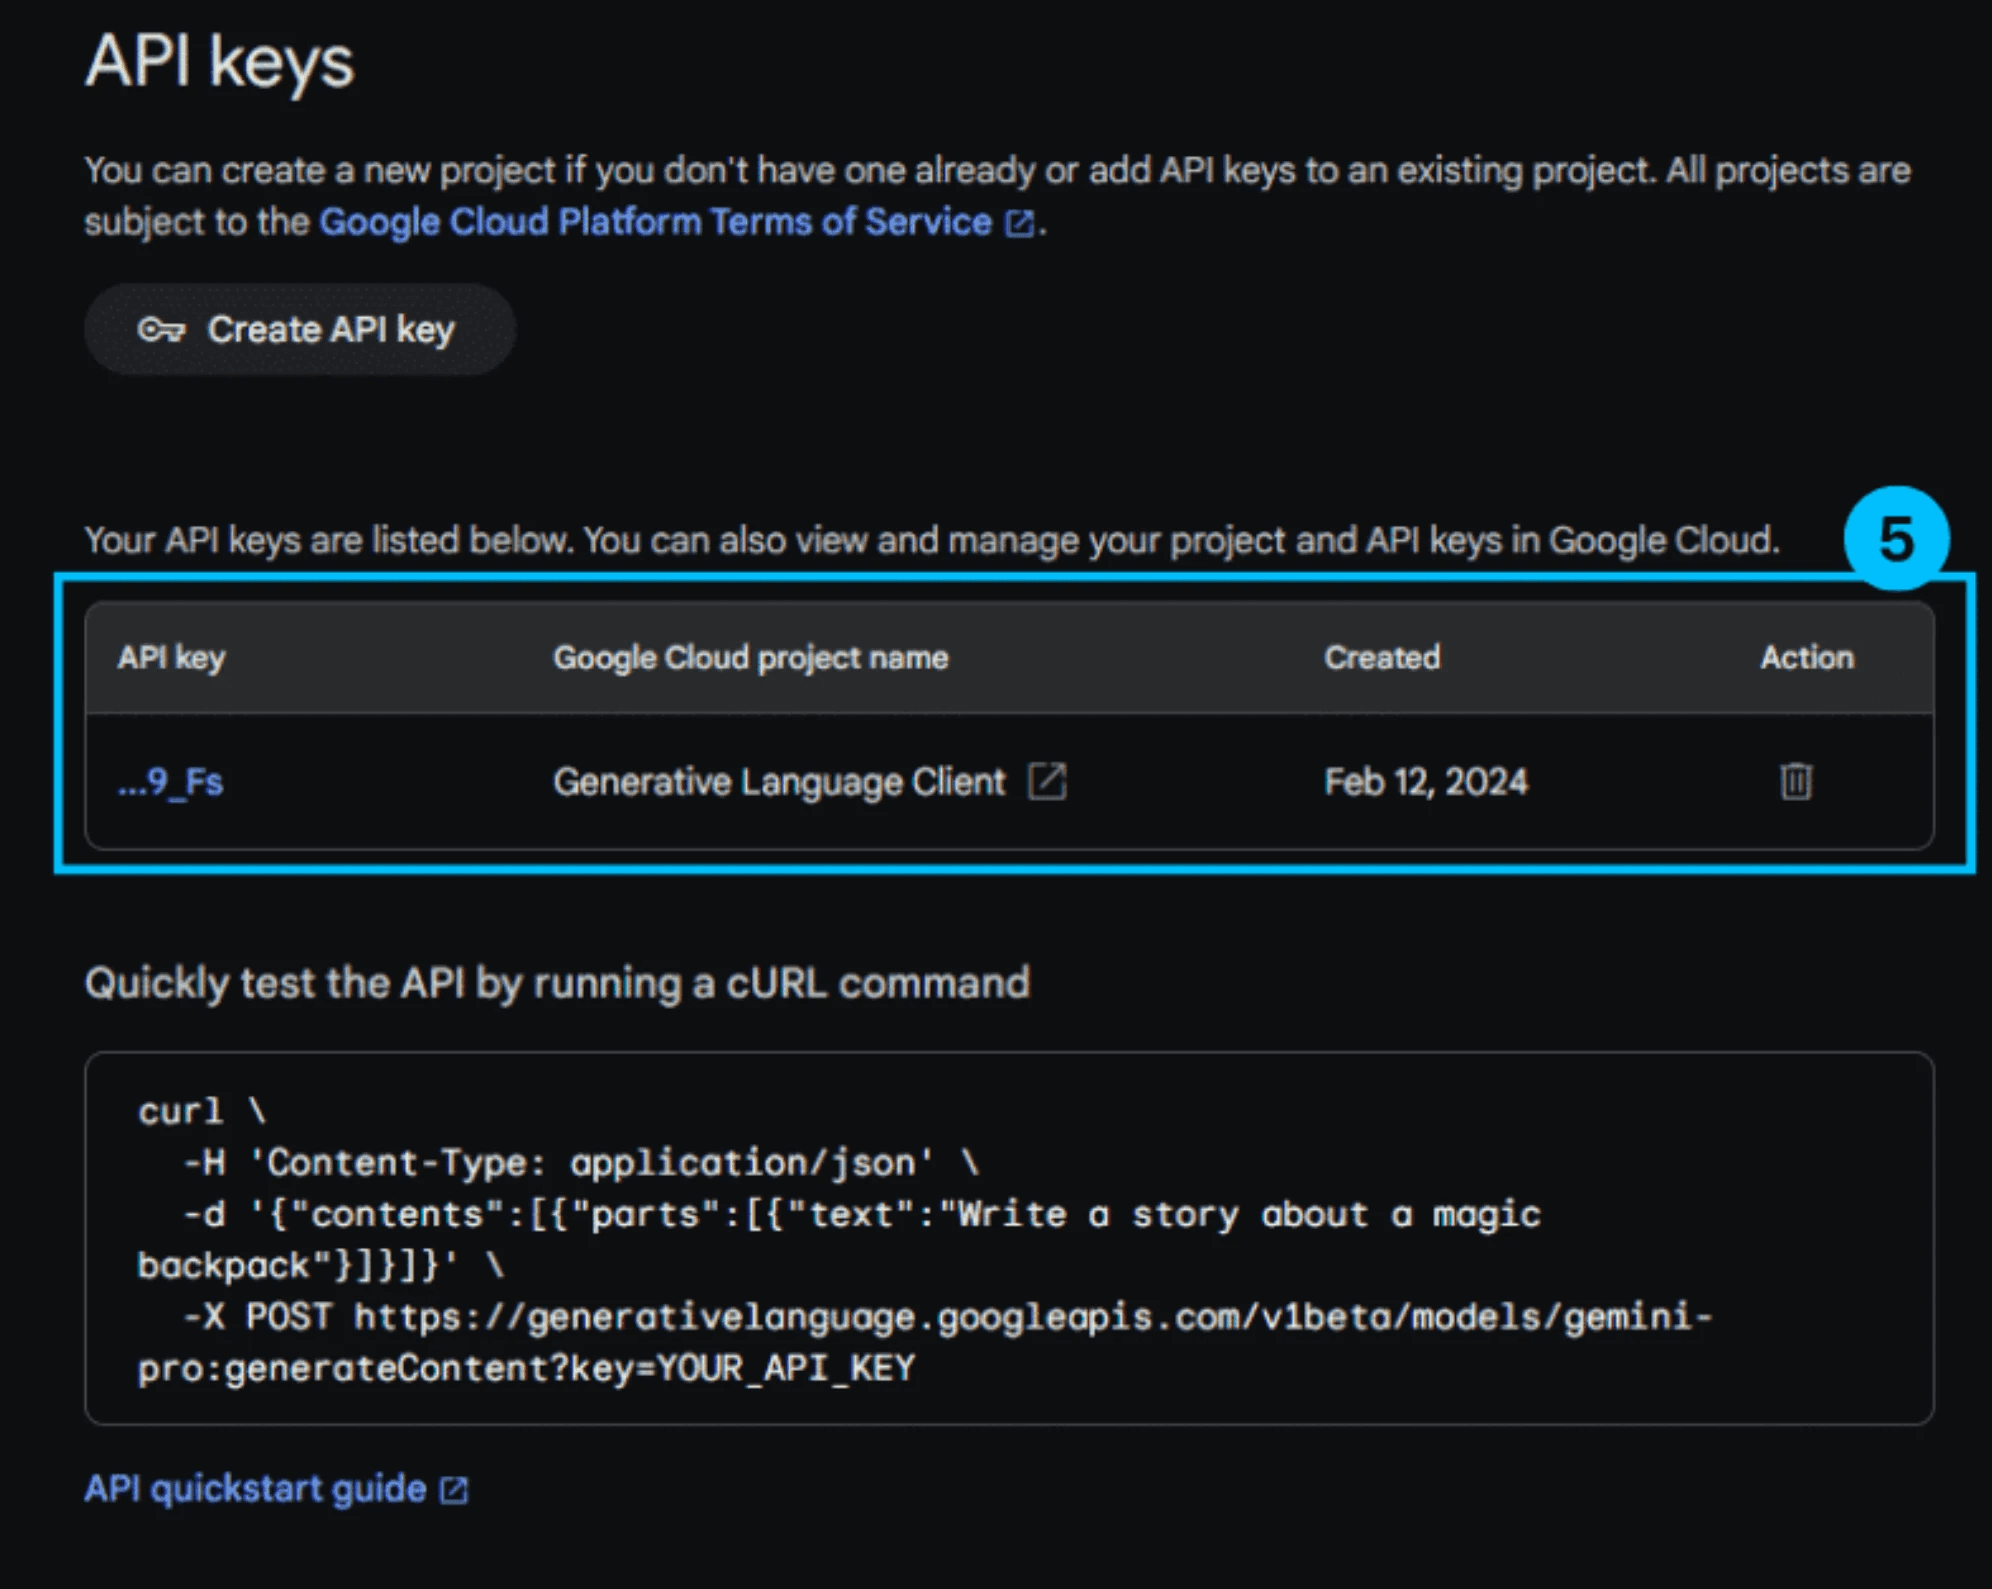Select the delete action for the Feb 12 key
The height and width of the screenshot is (1589, 1992).
[1795, 783]
